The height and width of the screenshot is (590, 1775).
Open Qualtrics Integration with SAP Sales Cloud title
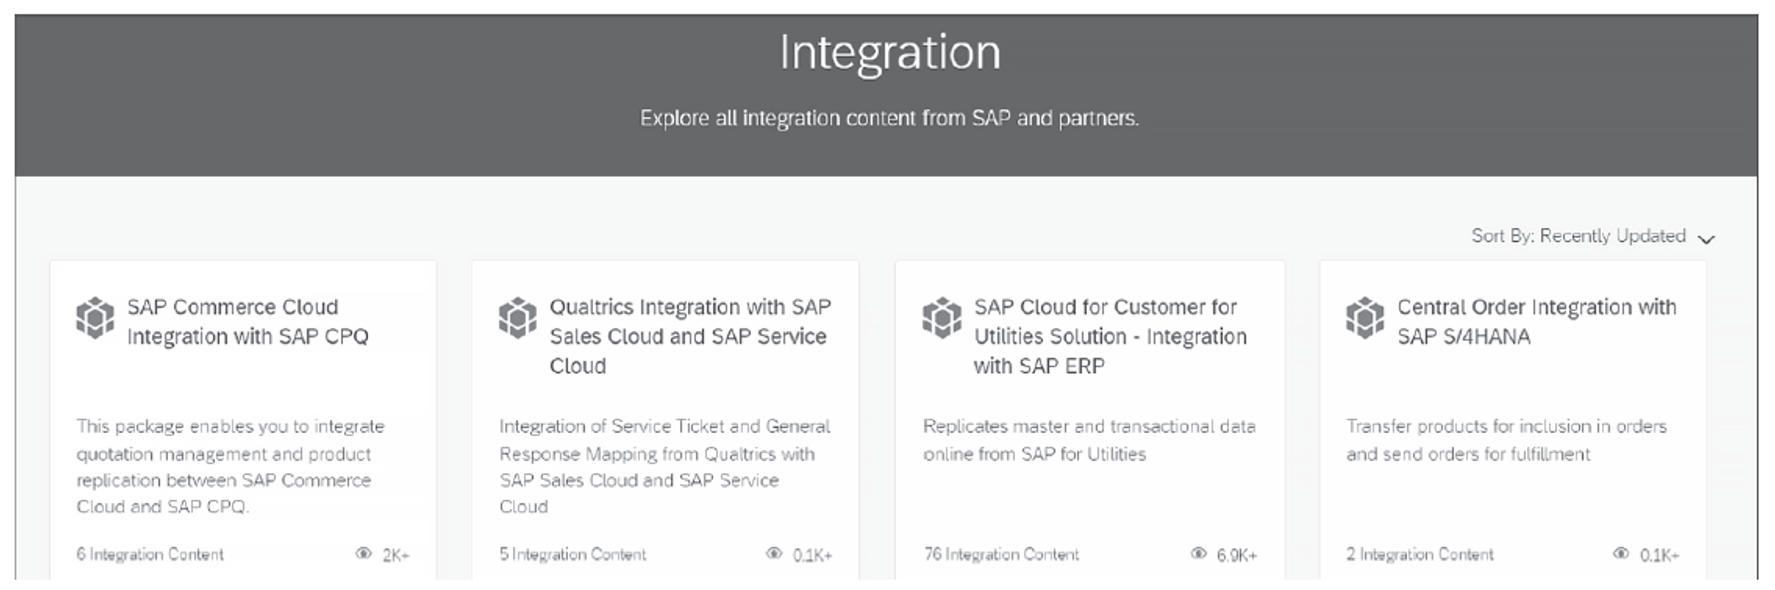coord(690,336)
